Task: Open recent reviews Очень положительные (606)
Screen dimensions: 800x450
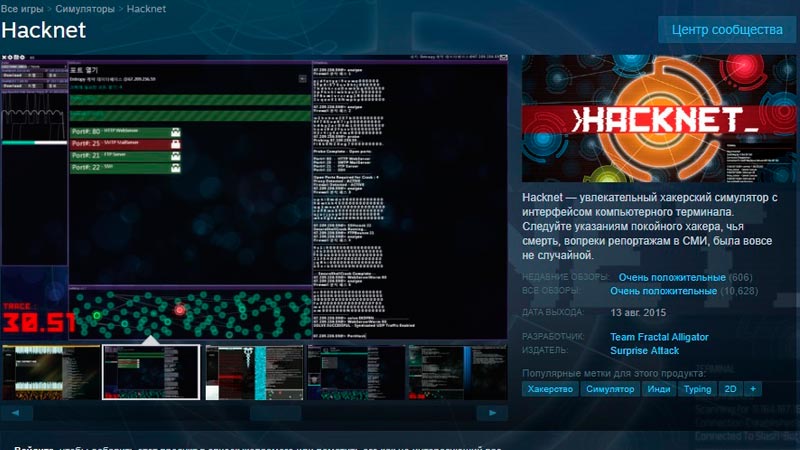Action: click(685, 277)
